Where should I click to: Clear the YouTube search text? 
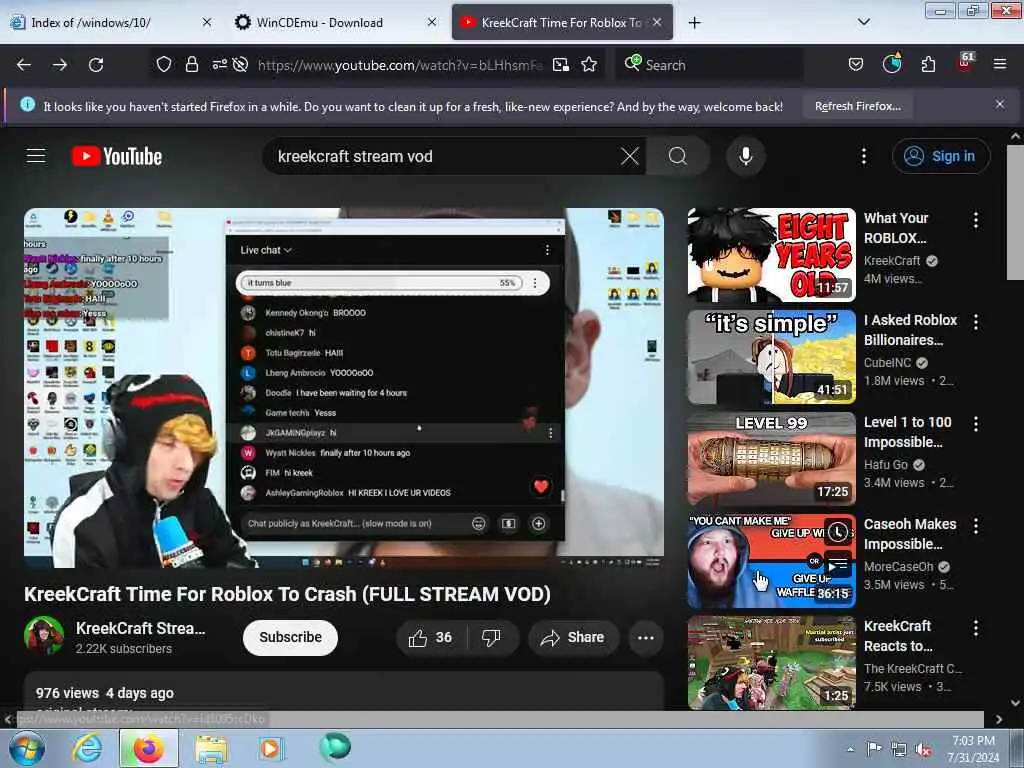pos(630,156)
